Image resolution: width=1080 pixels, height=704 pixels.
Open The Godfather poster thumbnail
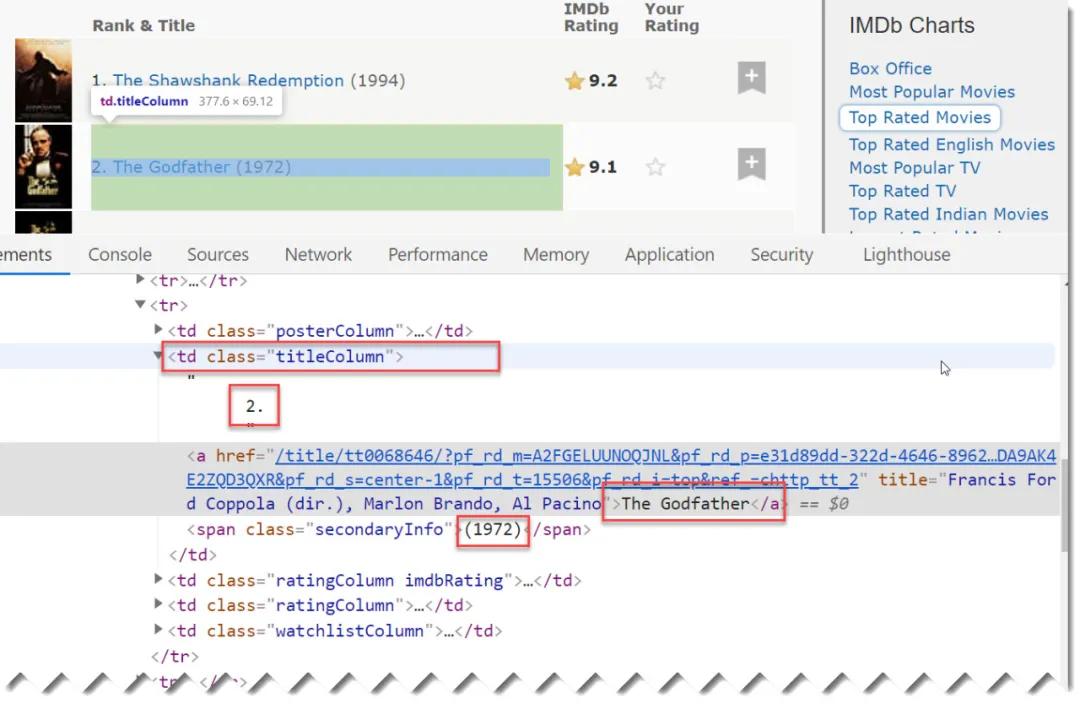pos(43,166)
